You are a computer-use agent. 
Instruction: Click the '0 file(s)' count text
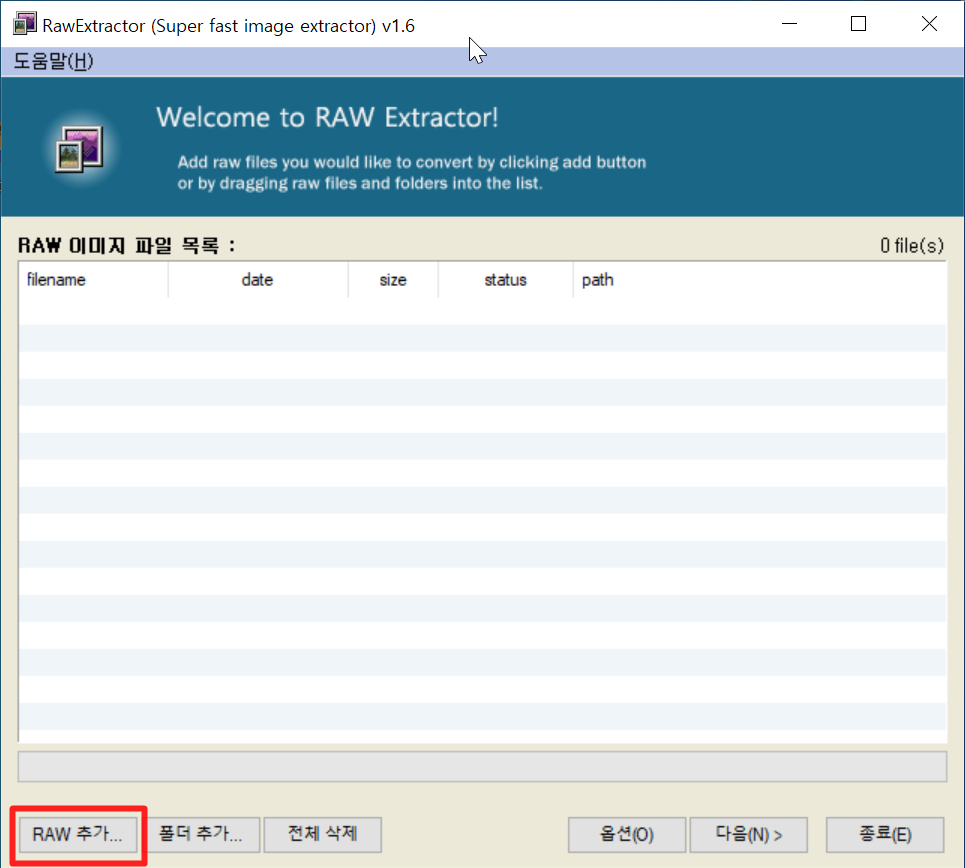pos(911,246)
